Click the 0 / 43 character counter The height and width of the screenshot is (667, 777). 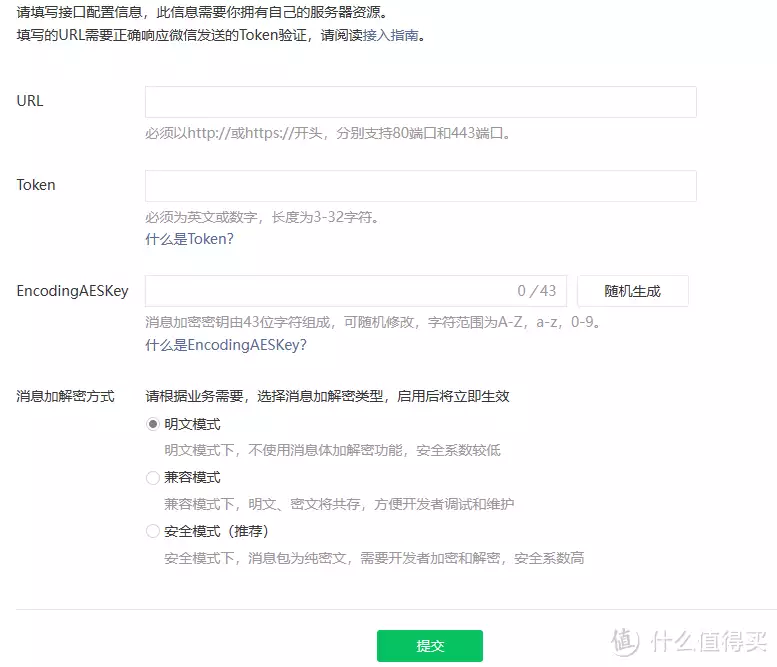pyautogui.click(x=537, y=291)
